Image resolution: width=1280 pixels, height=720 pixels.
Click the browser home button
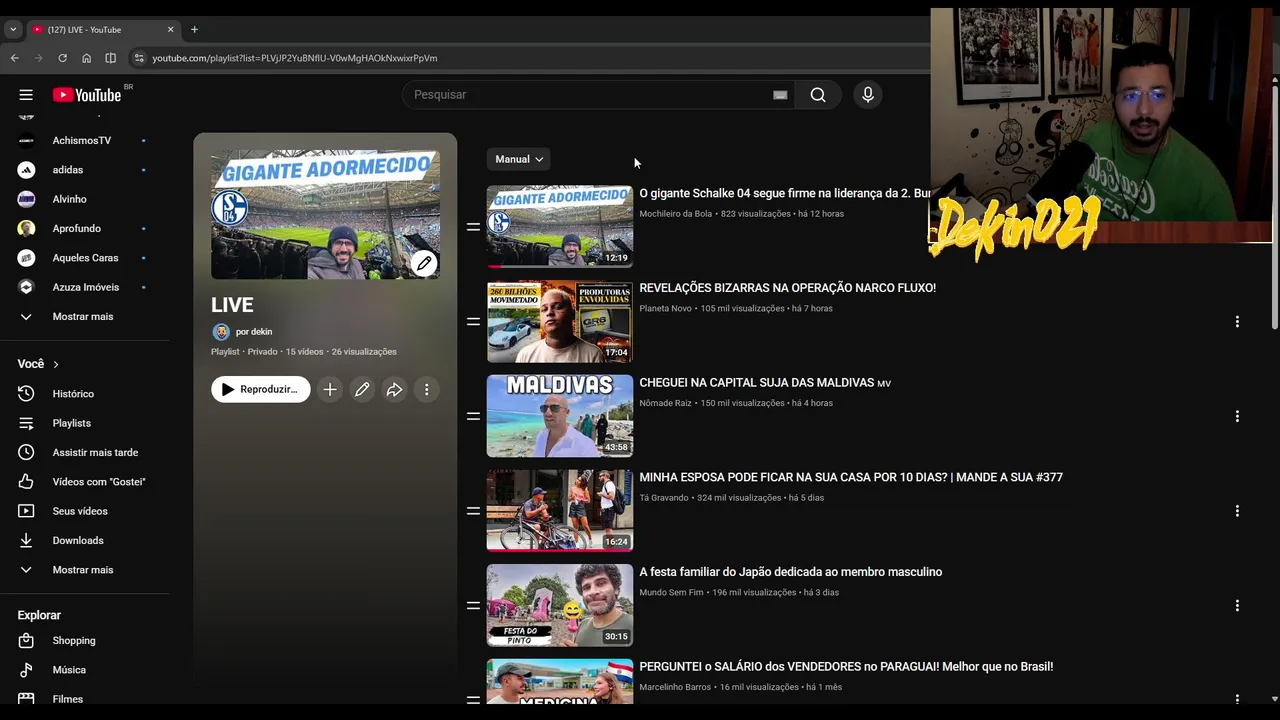pos(86,58)
